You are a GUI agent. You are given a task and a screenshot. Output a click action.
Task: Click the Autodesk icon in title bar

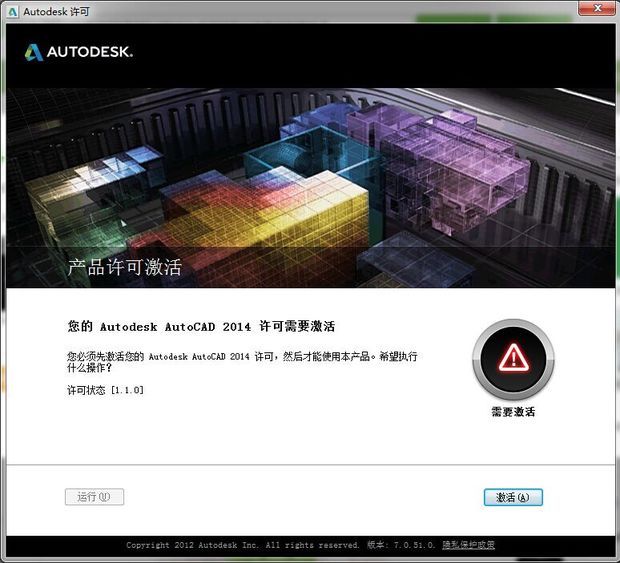pos(13,10)
